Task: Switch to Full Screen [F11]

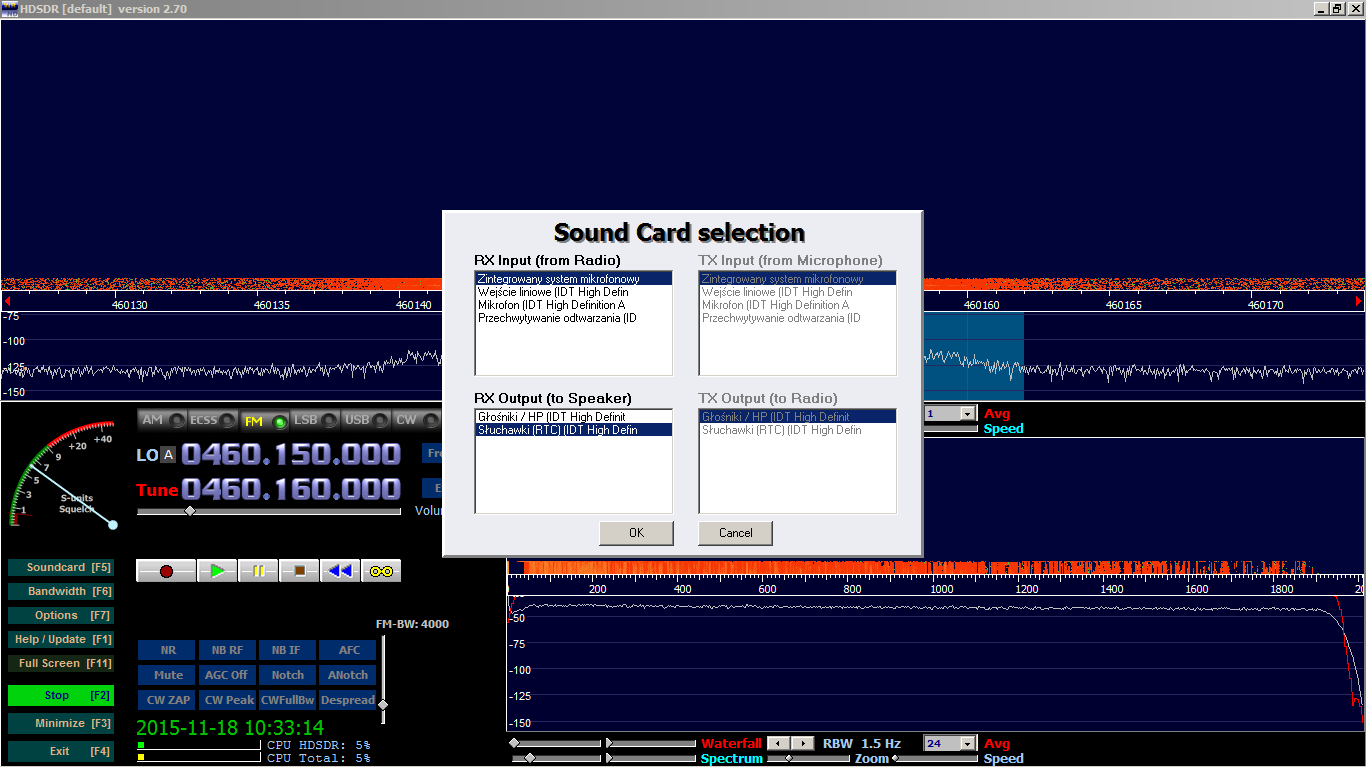Action: click(x=60, y=663)
